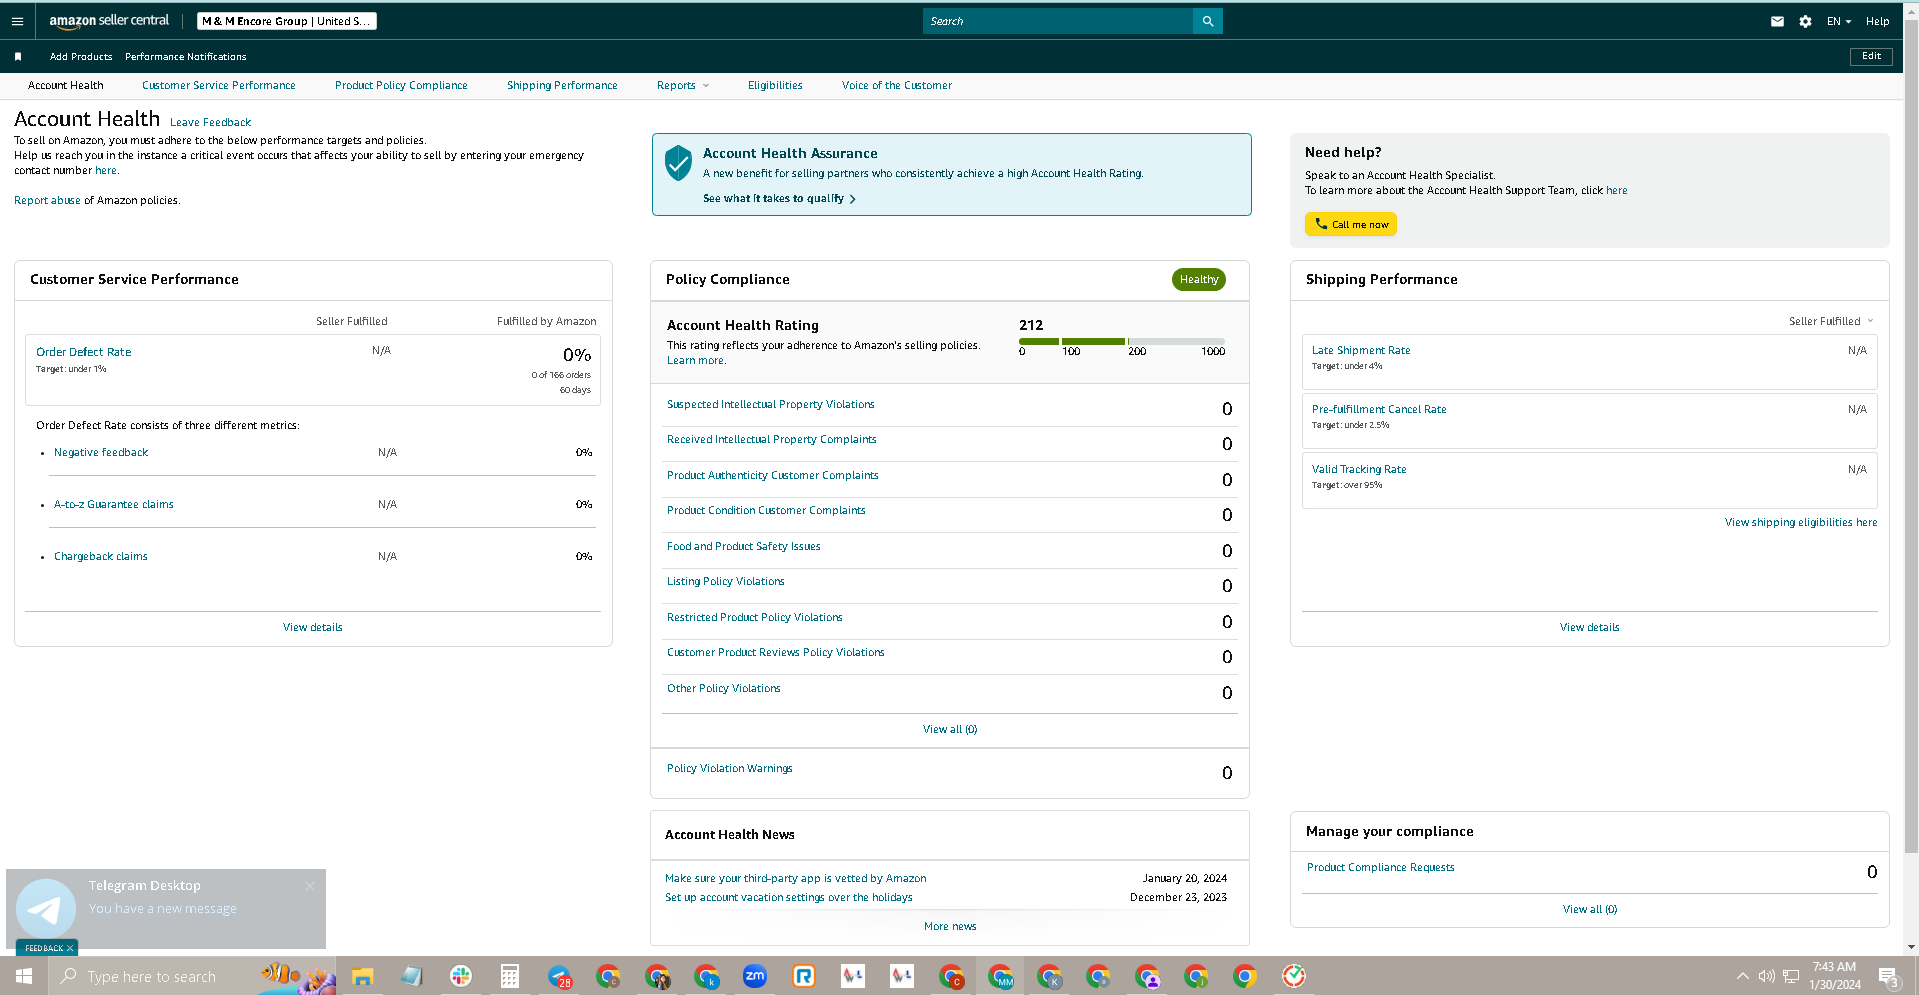Click the Edit favorites button
The height and width of the screenshot is (995, 1919).
[x=1871, y=56]
